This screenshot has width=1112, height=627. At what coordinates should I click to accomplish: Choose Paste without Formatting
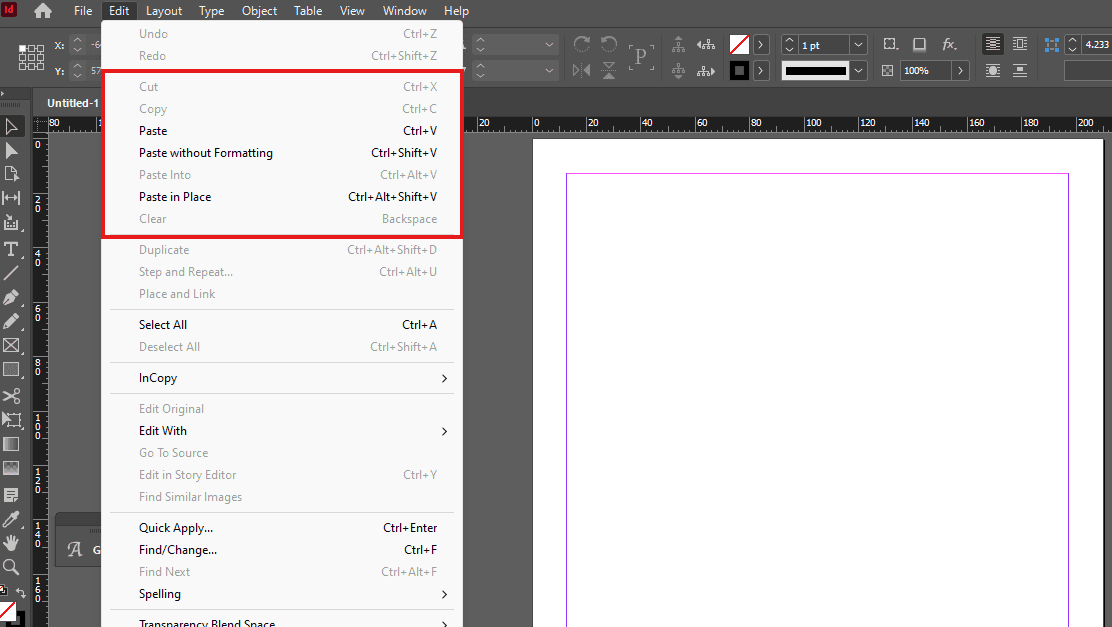[205, 153]
